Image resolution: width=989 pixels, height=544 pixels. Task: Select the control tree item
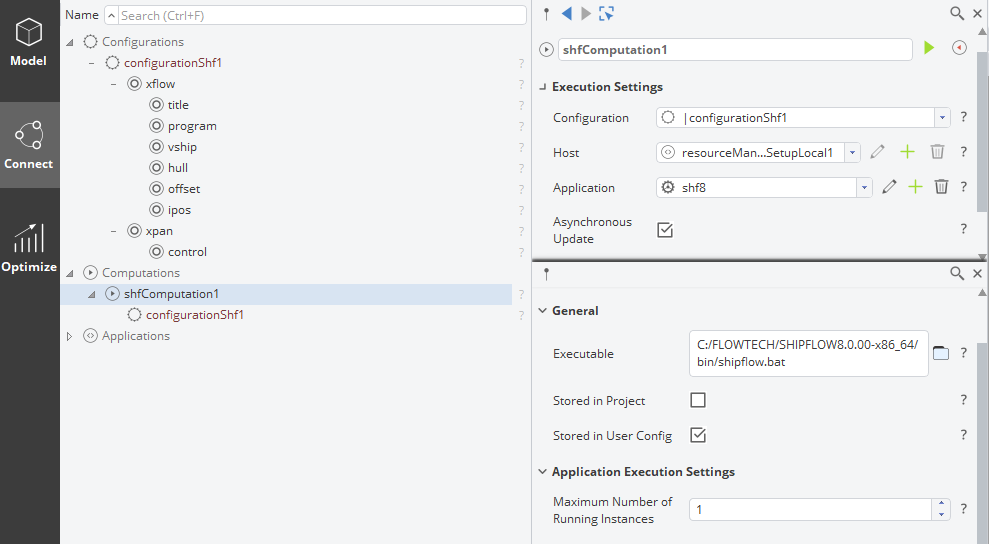tap(187, 252)
